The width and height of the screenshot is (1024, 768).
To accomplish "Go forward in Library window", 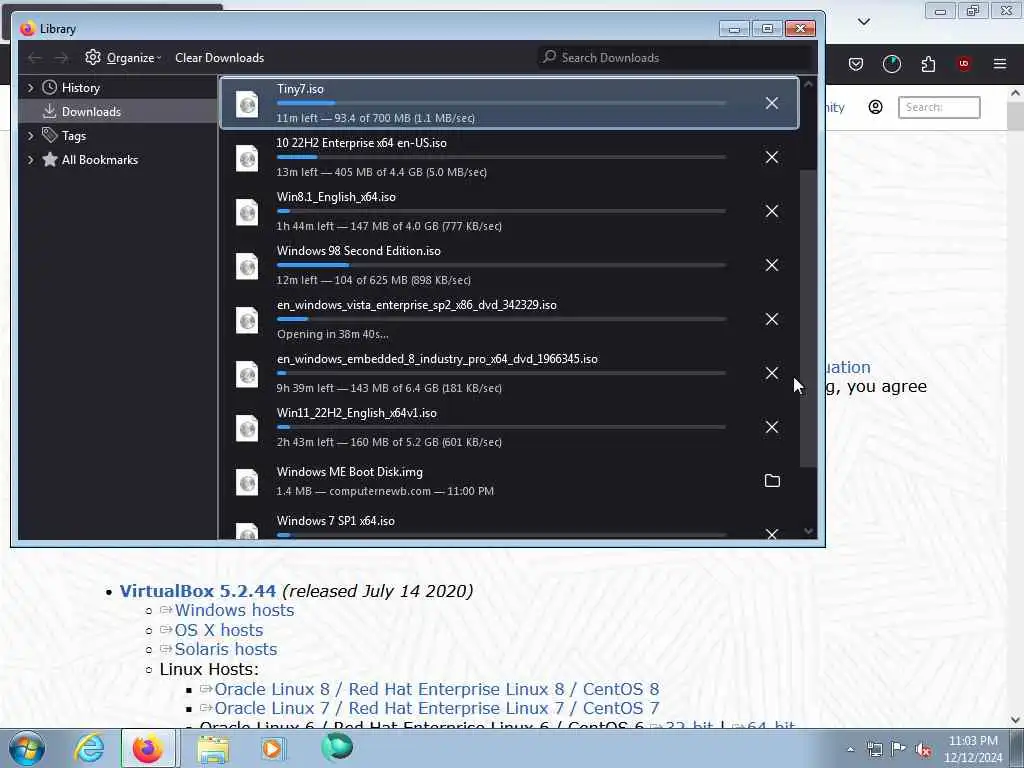I will (61, 58).
